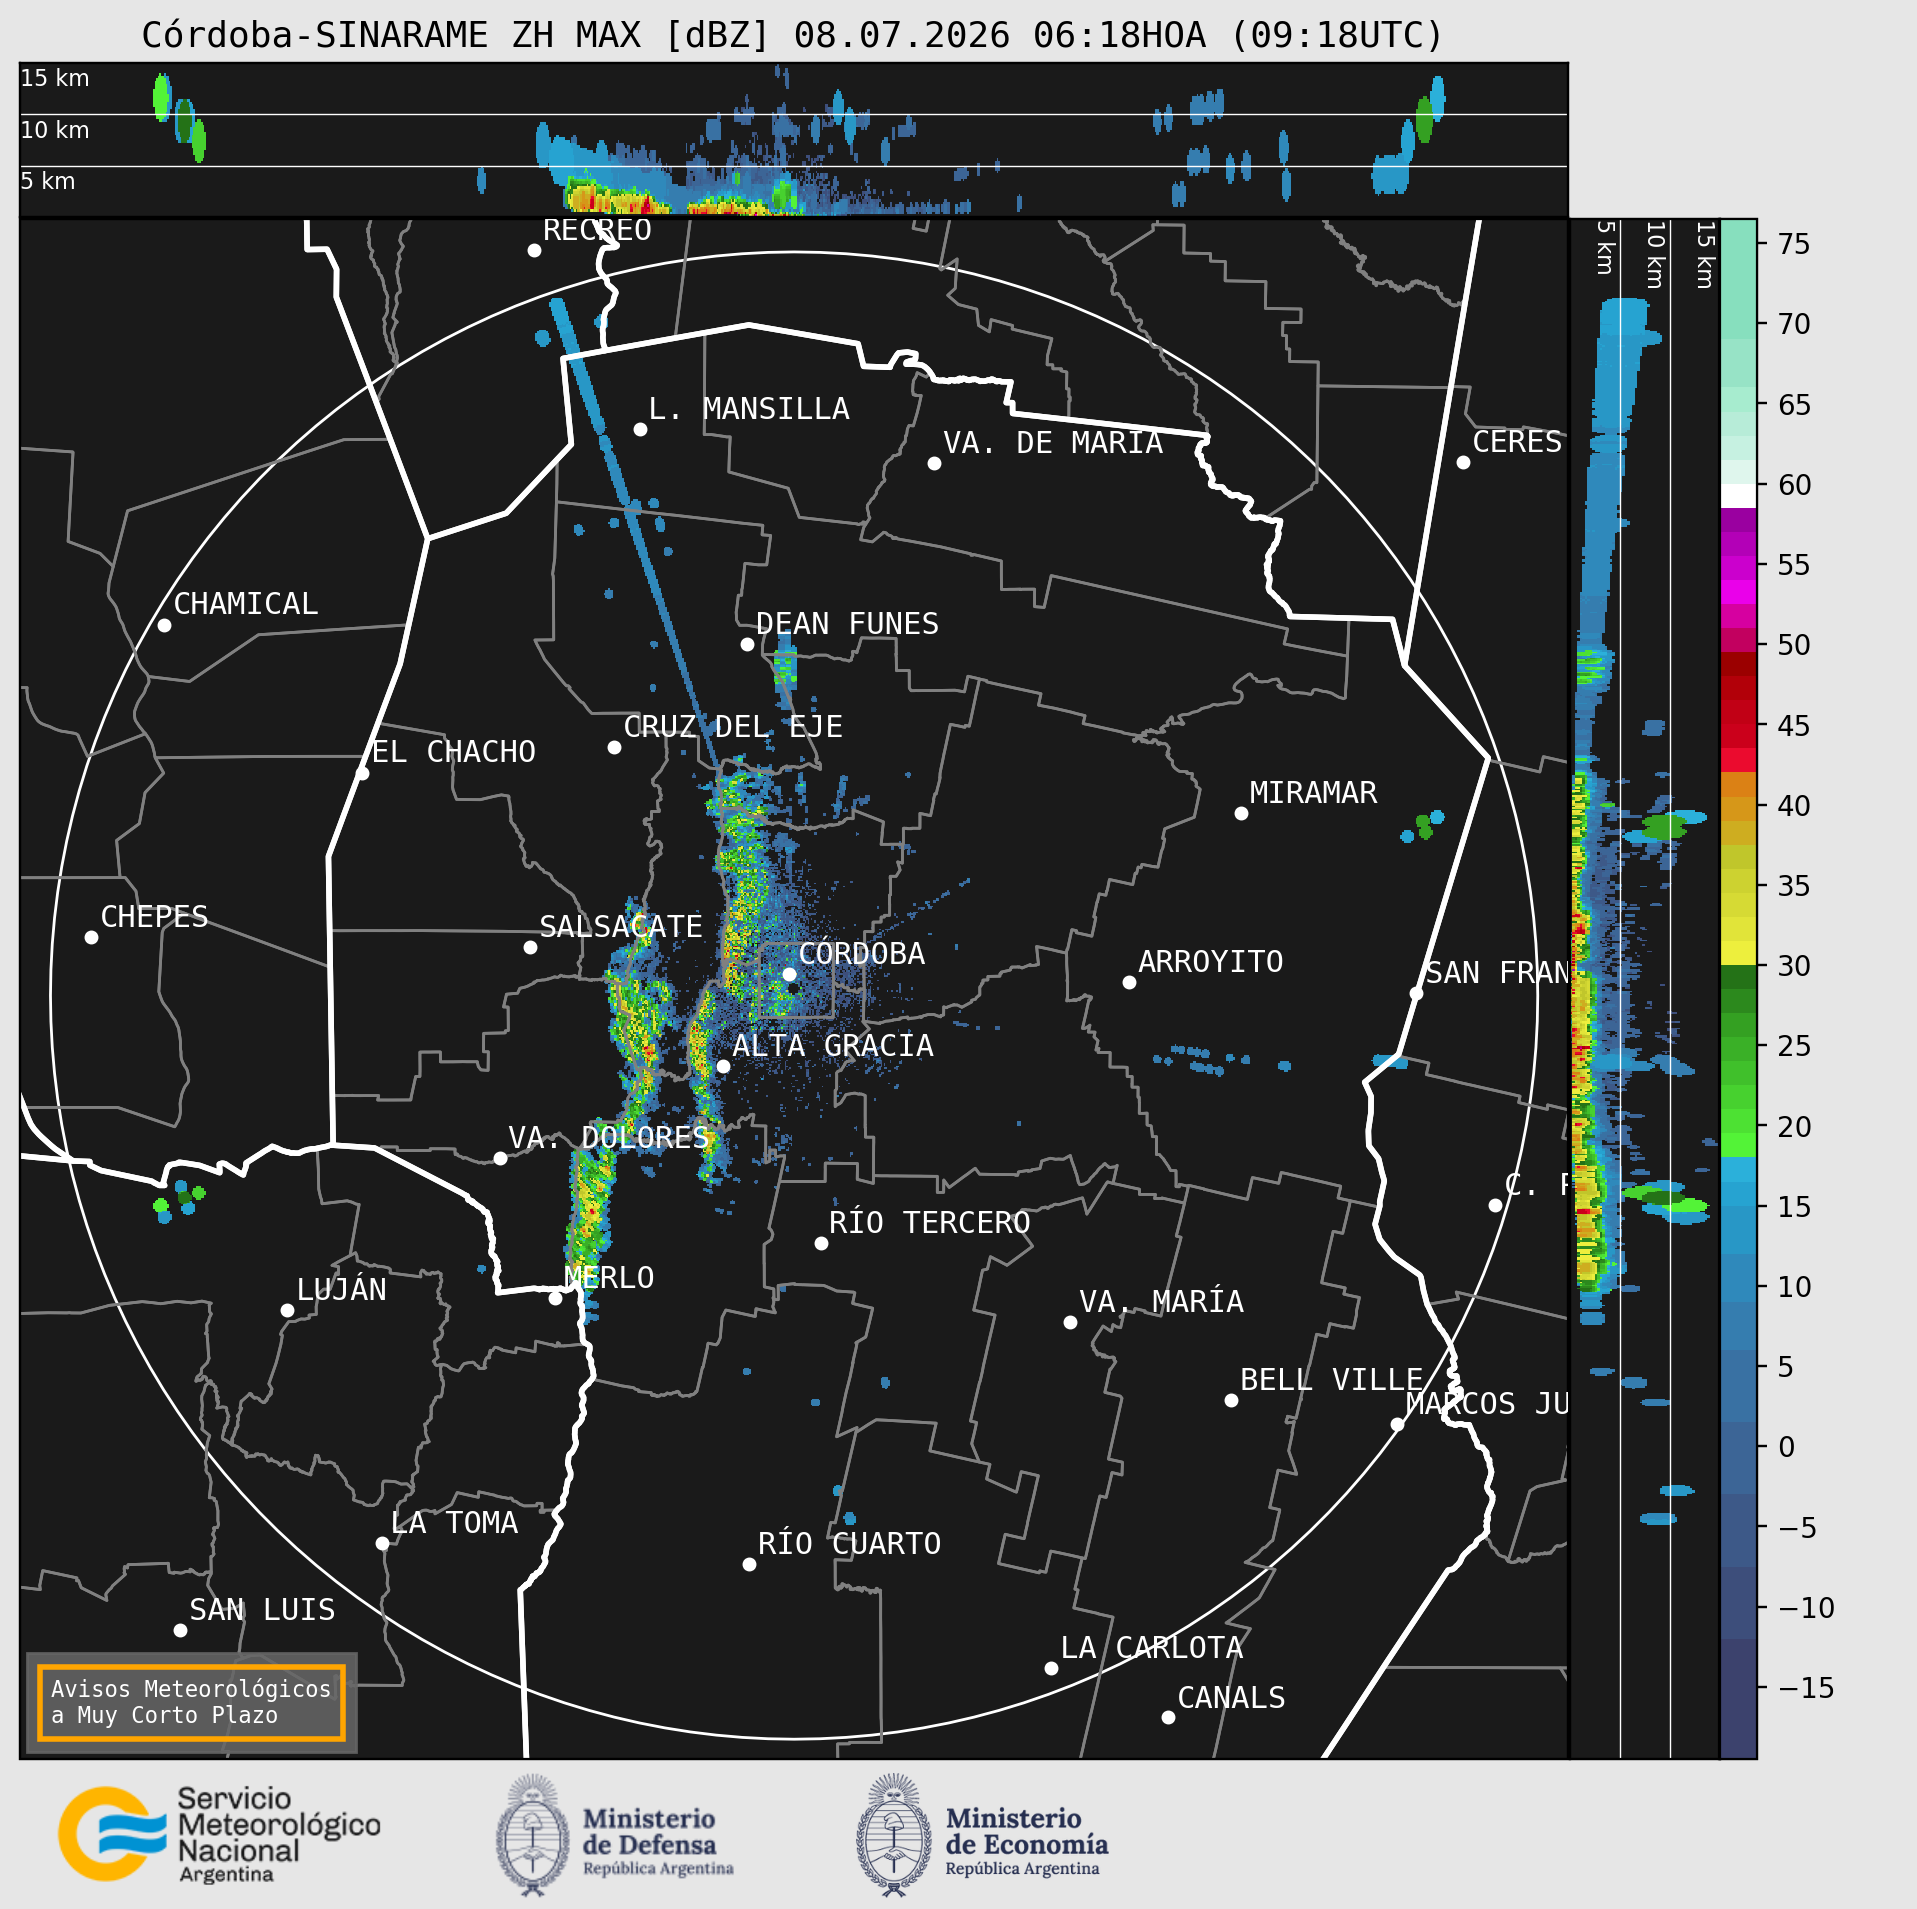Click the green echo near Miramar
Viewport: 1917px width, 1909px height.
point(1423,825)
